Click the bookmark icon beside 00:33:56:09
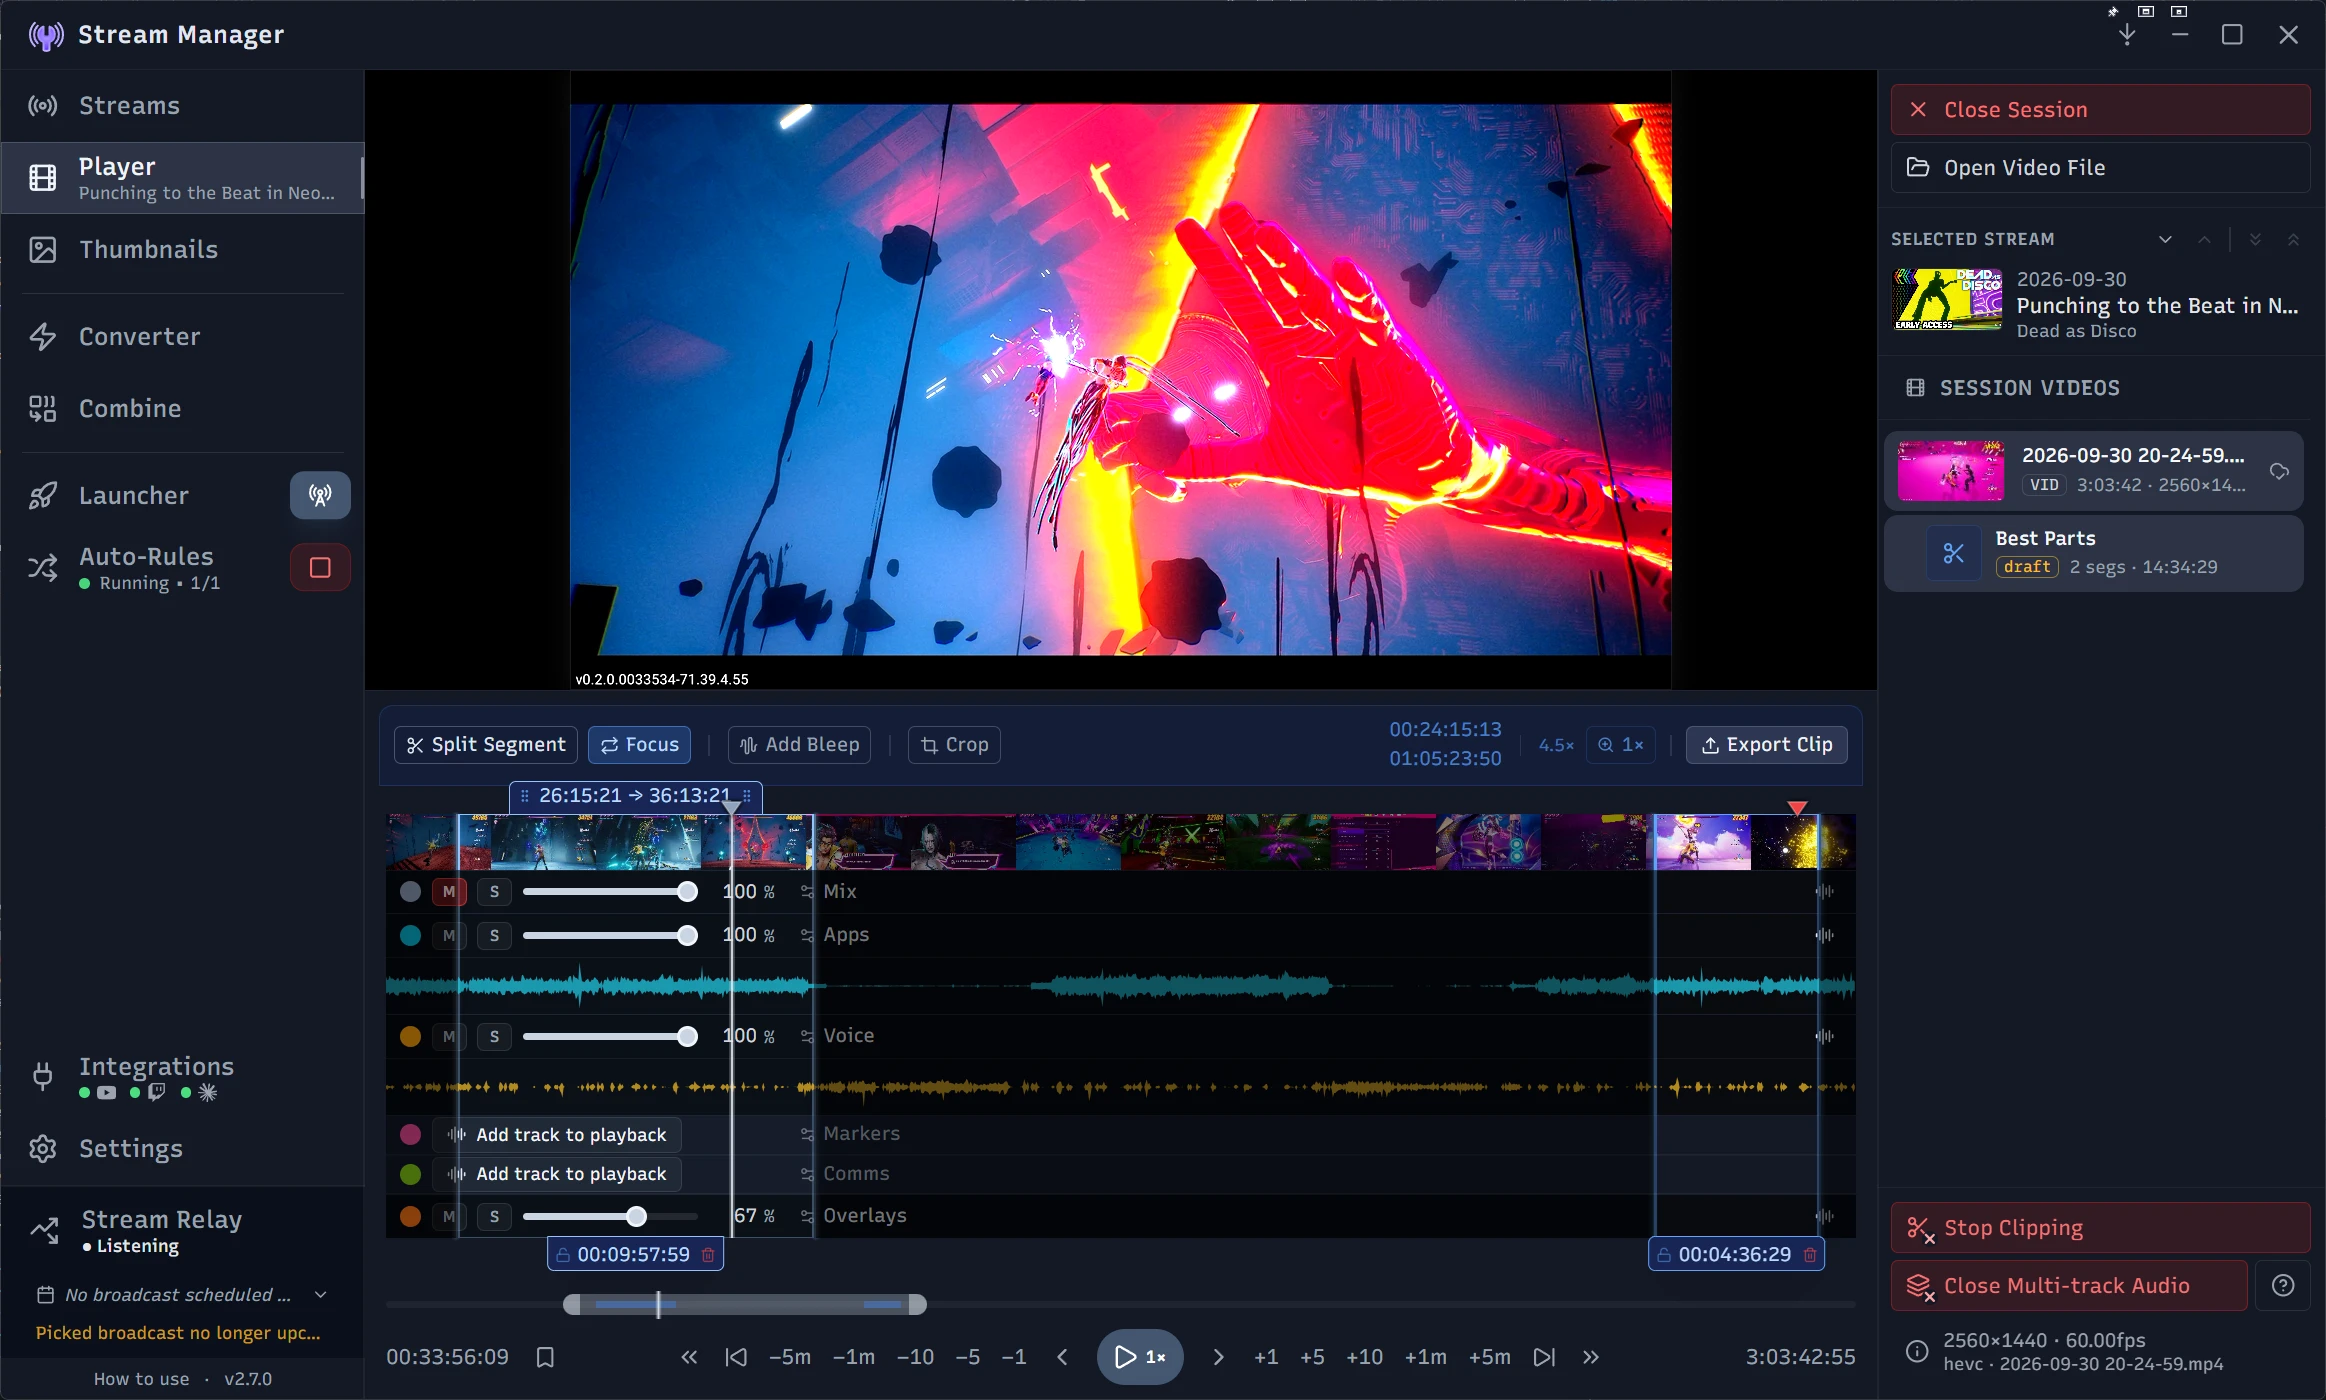 coord(545,1357)
